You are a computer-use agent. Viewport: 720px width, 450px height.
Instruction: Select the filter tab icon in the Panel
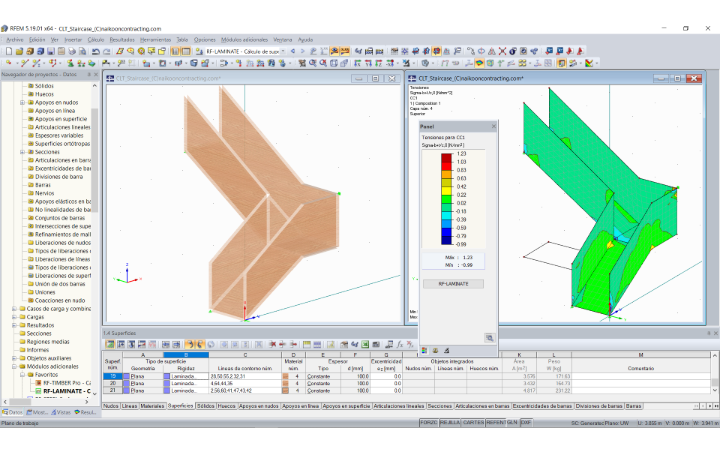[x=446, y=351]
